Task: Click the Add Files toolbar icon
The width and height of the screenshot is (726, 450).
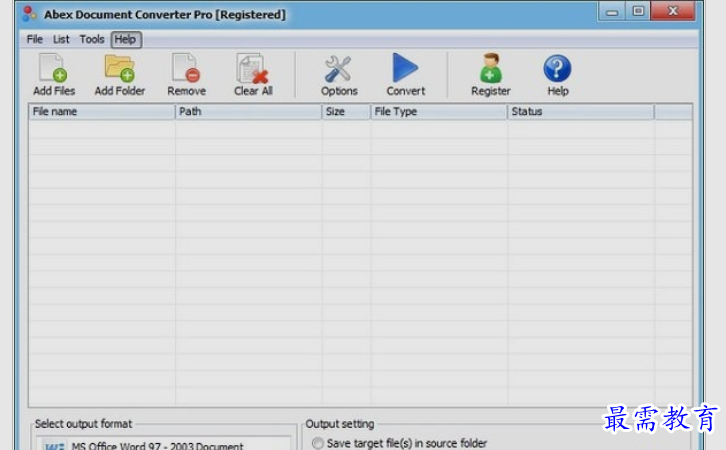Action: (53, 68)
